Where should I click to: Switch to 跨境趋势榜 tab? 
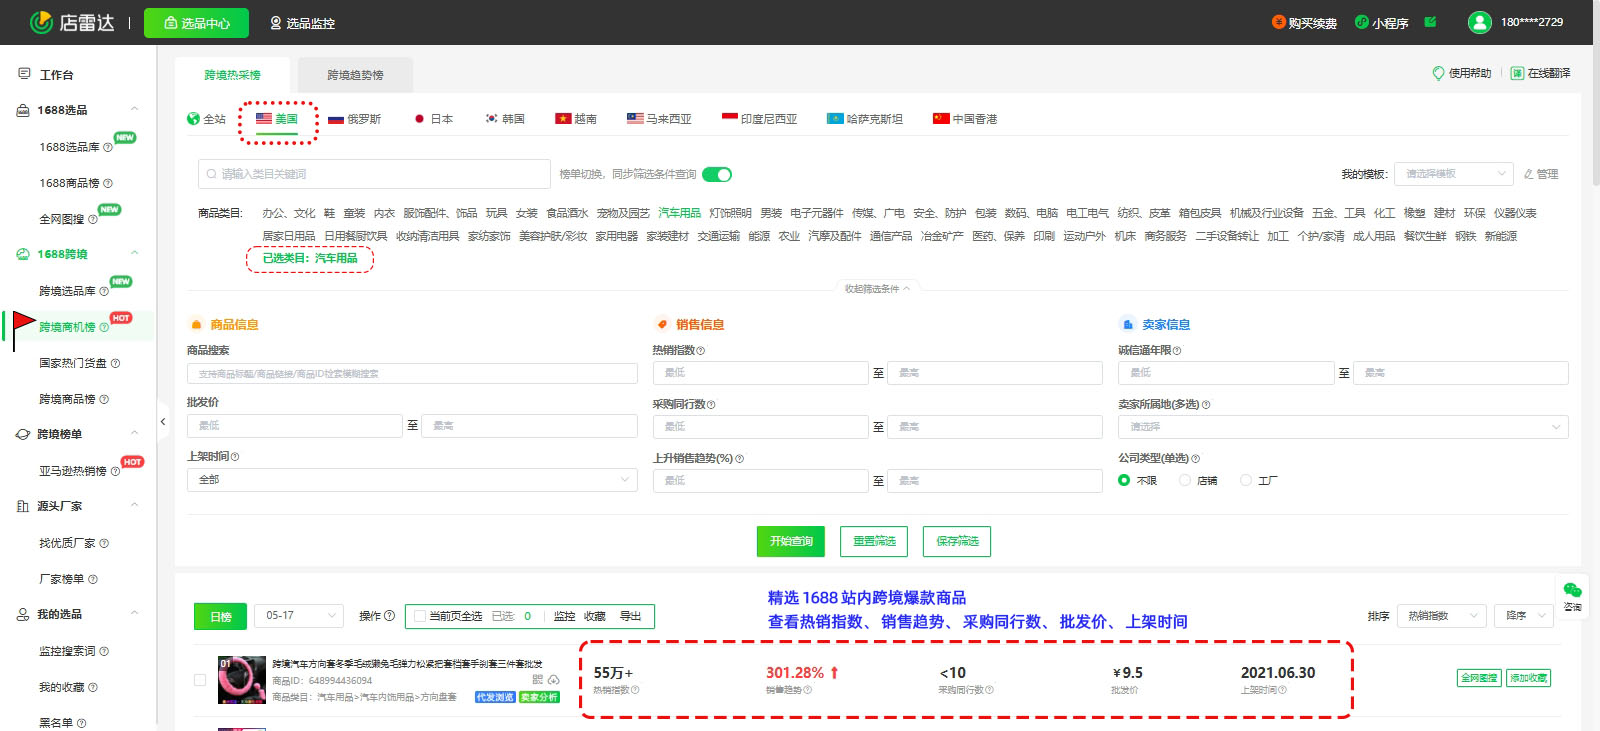coord(355,75)
